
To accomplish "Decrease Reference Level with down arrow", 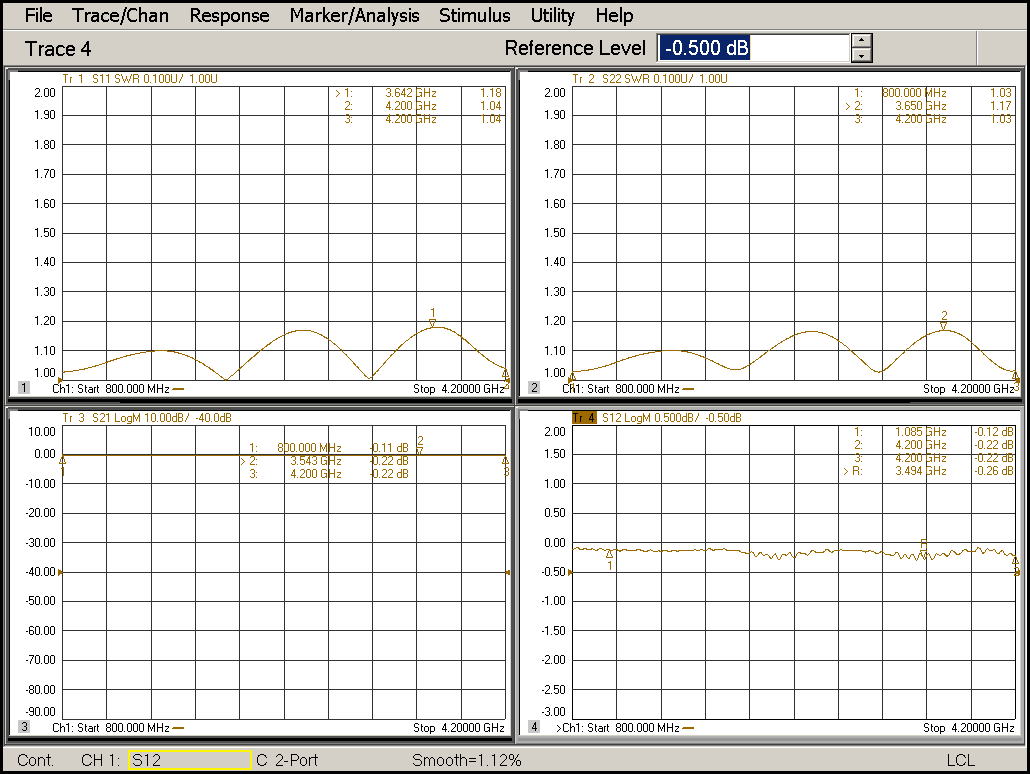I will click(862, 56).
